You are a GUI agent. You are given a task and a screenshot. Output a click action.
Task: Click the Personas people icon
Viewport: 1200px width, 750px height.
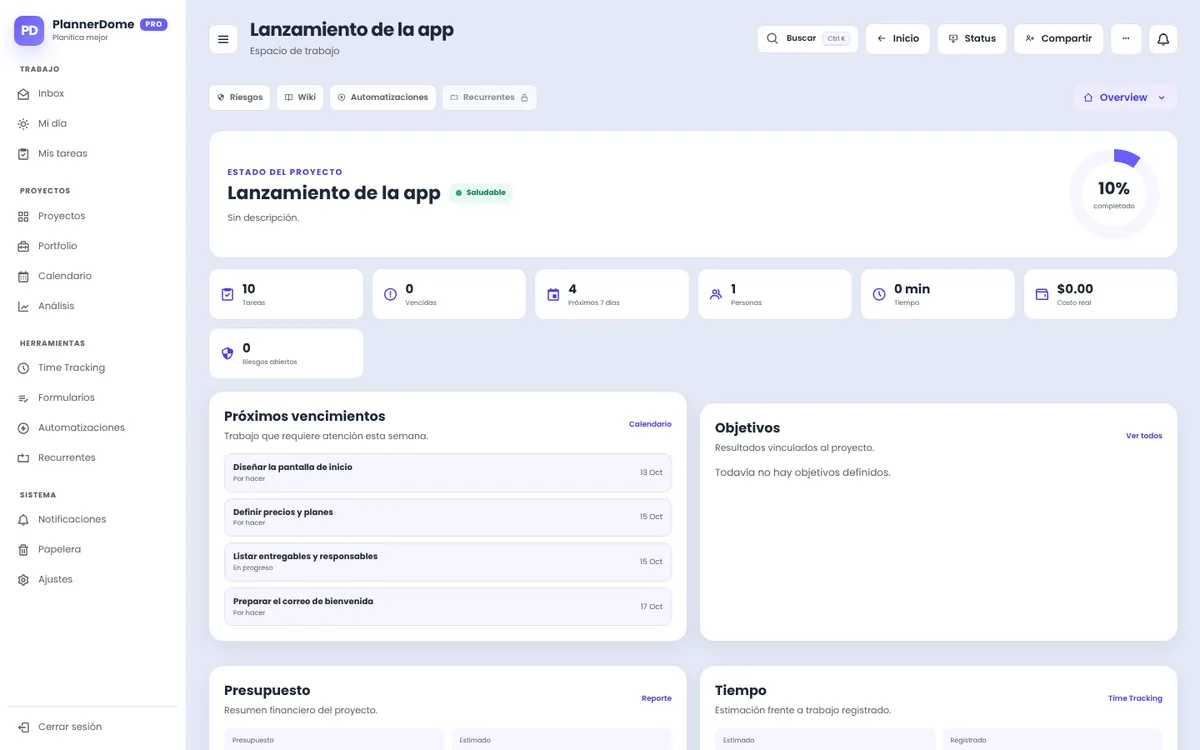click(x=716, y=294)
